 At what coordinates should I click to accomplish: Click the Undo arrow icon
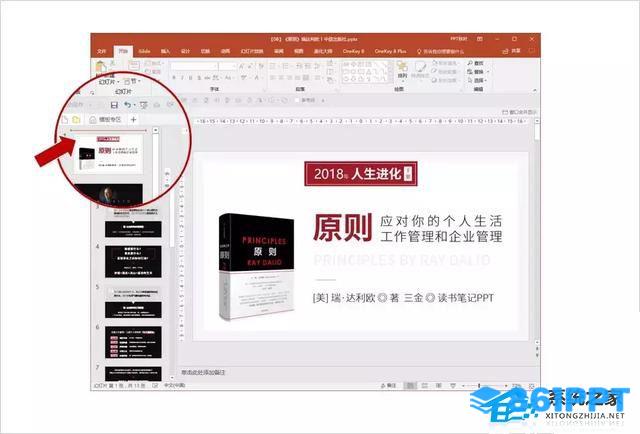coord(128,105)
